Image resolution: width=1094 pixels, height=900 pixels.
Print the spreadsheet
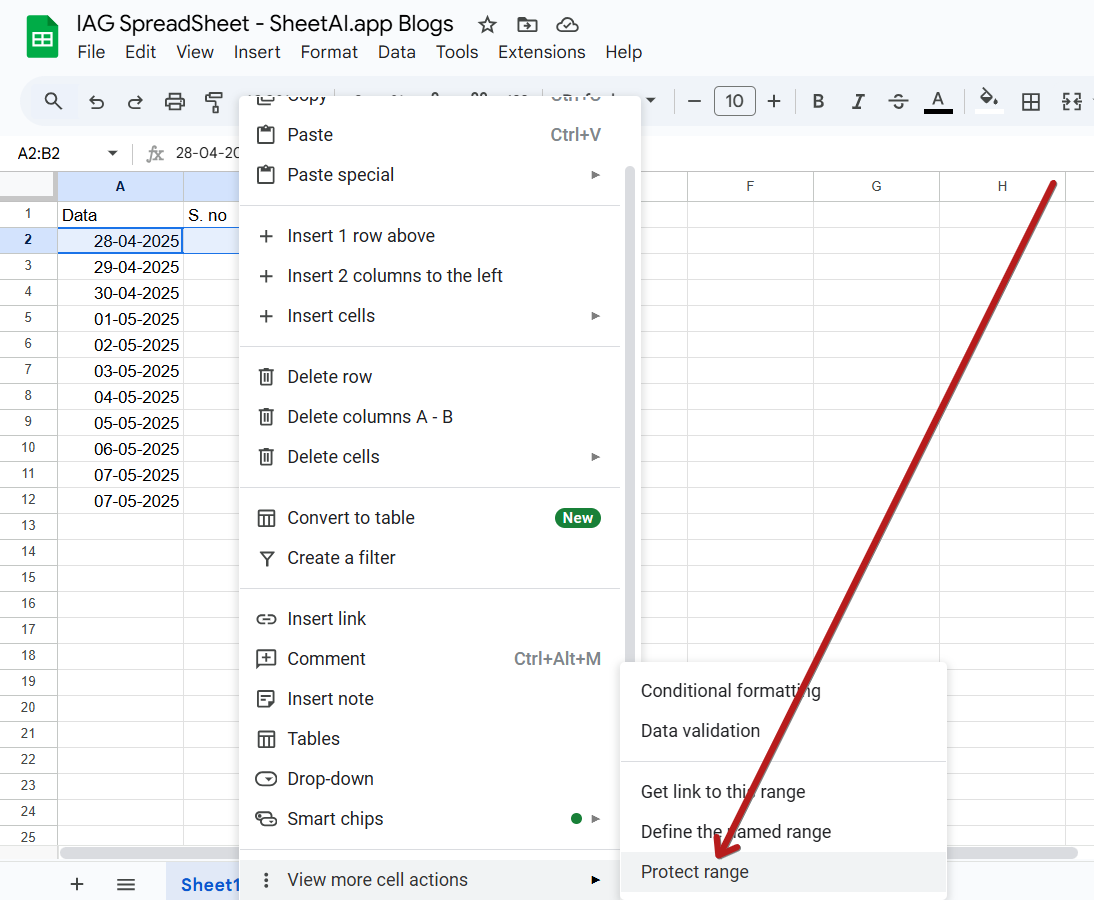(174, 102)
